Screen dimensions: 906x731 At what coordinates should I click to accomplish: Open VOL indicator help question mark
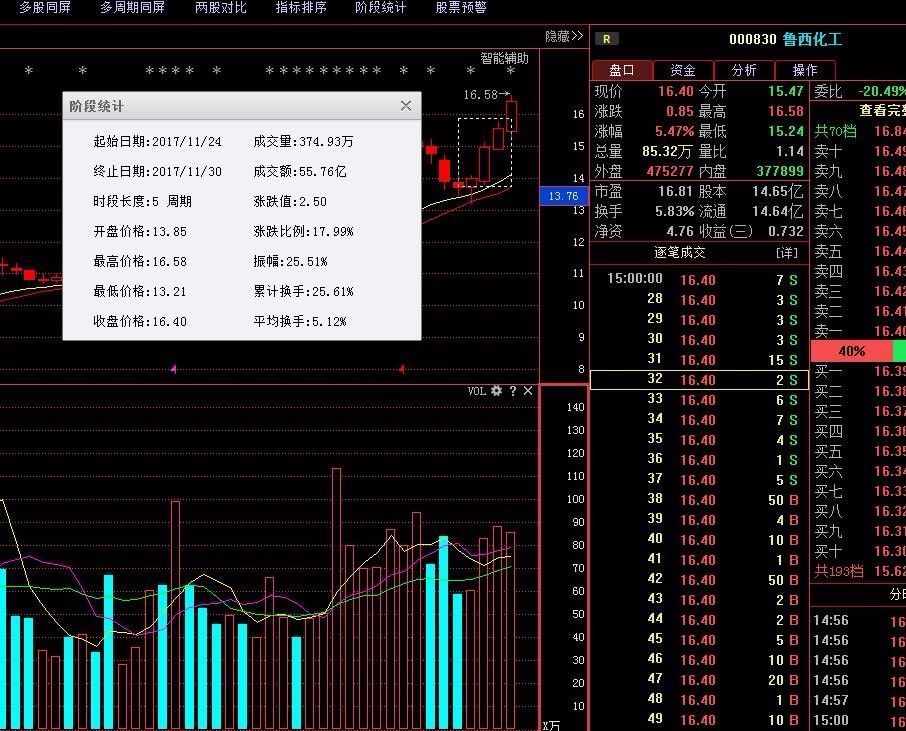point(513,391)
